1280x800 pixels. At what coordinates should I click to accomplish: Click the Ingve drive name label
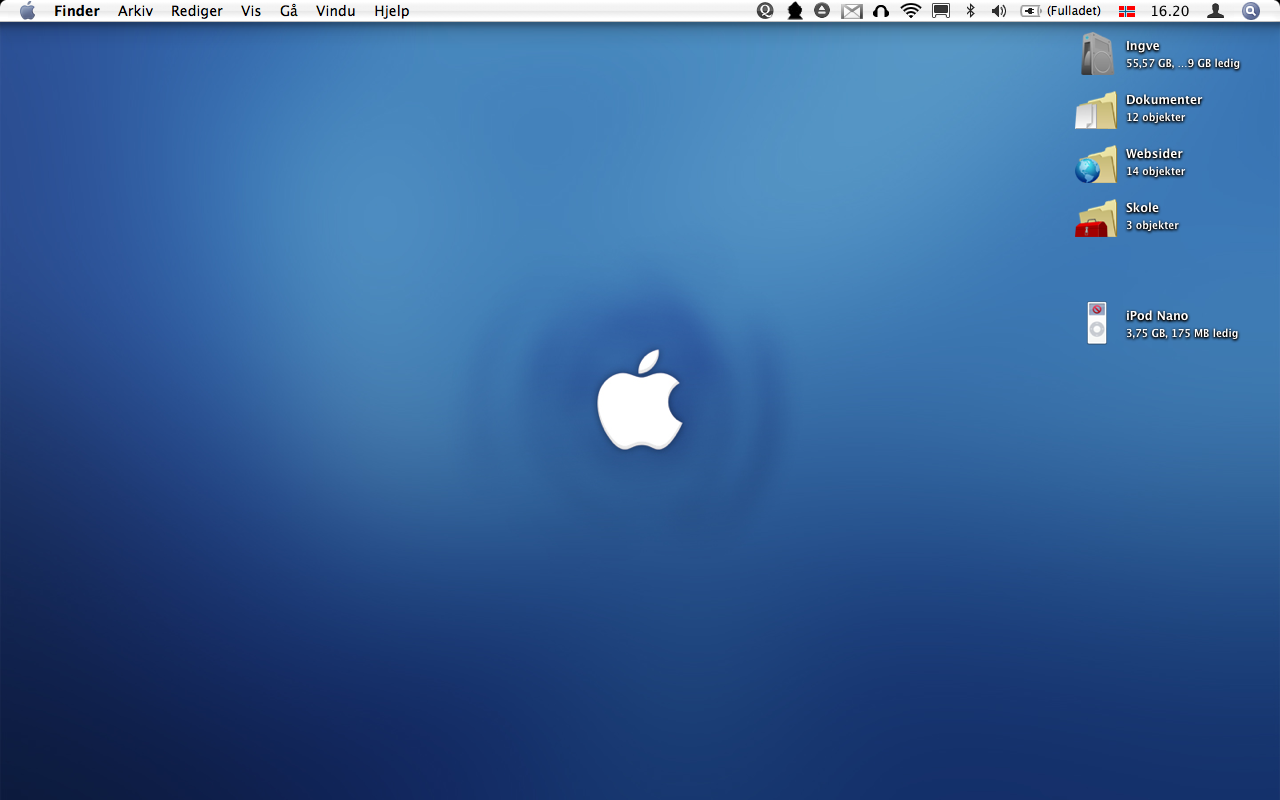(x=1143, y=46)
